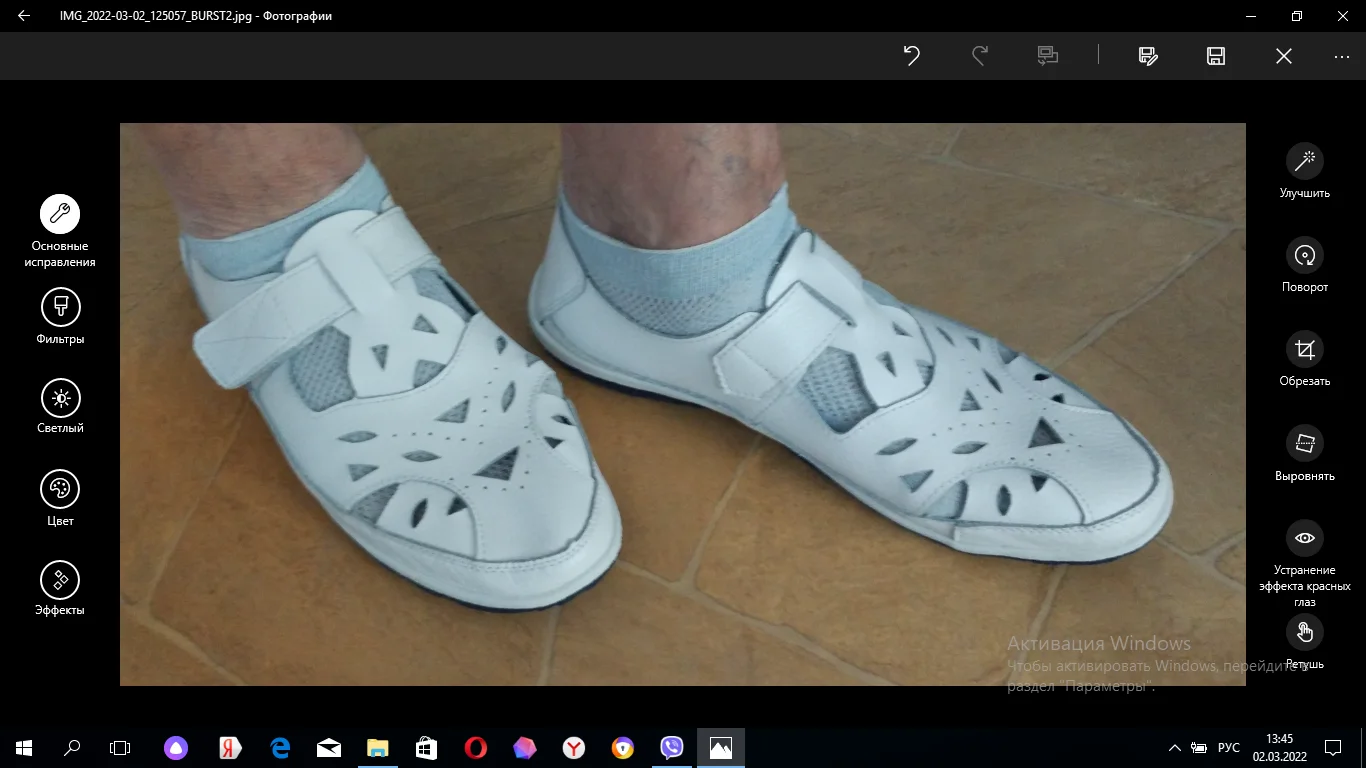The width and height of the screenshot is (1366, 768).
Task: Launch Opera from the taskbar
Action: point(475,747)
